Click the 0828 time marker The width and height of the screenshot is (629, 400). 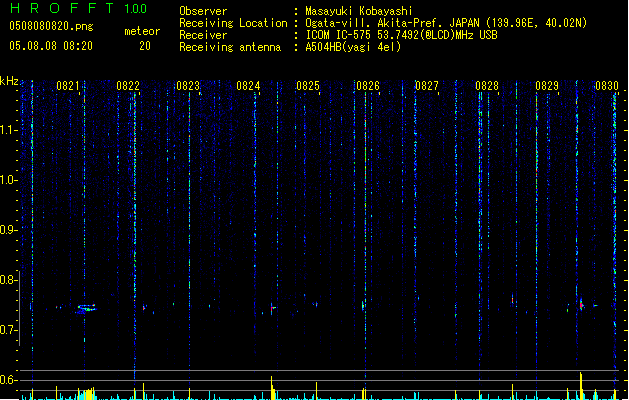coord(487,86)
